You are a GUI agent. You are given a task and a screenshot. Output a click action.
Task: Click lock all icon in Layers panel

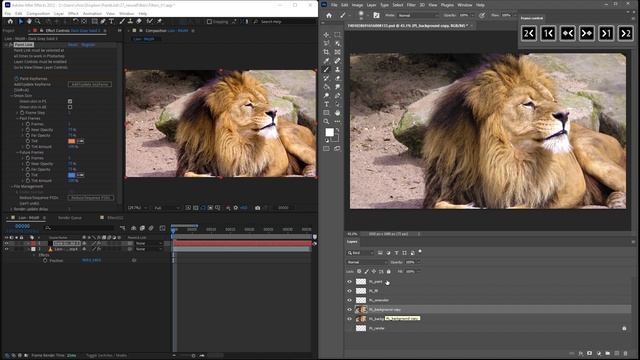tap(389, 271)
